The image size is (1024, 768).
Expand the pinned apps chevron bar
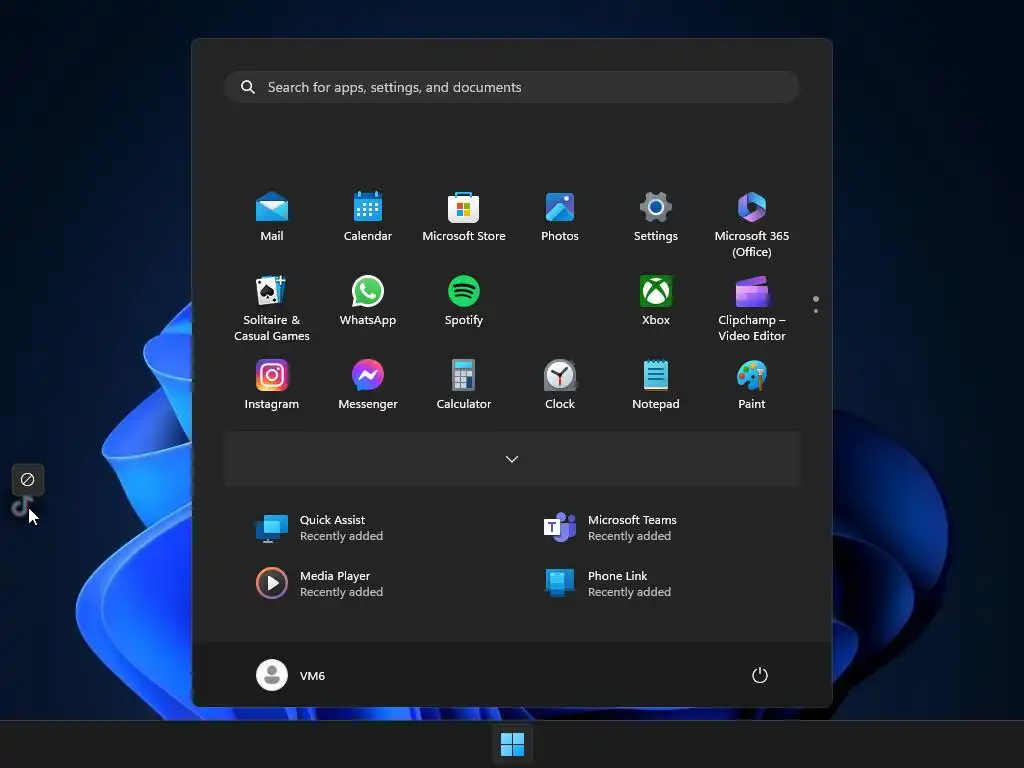click(x=512, y=459)
